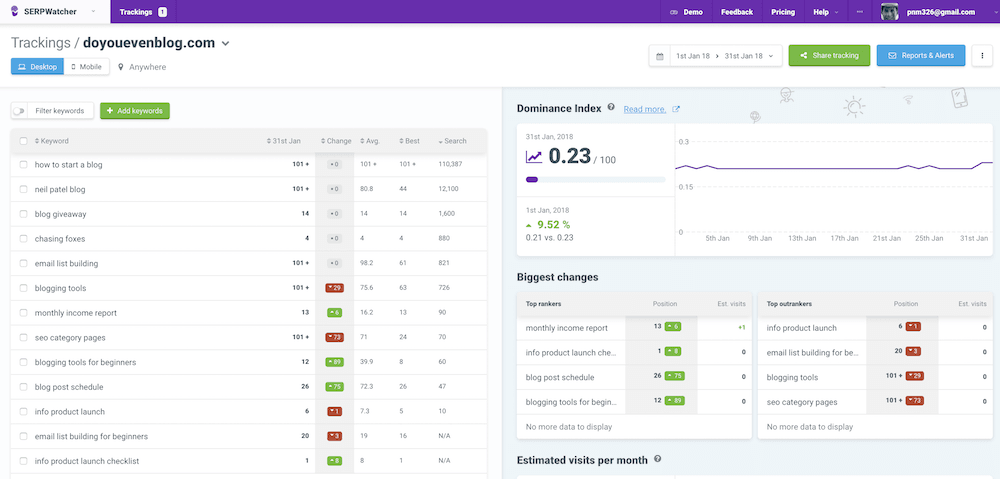Sort table by Avg. column
The width and height of the screenshot is (1000, 479).
pos(371,141)
